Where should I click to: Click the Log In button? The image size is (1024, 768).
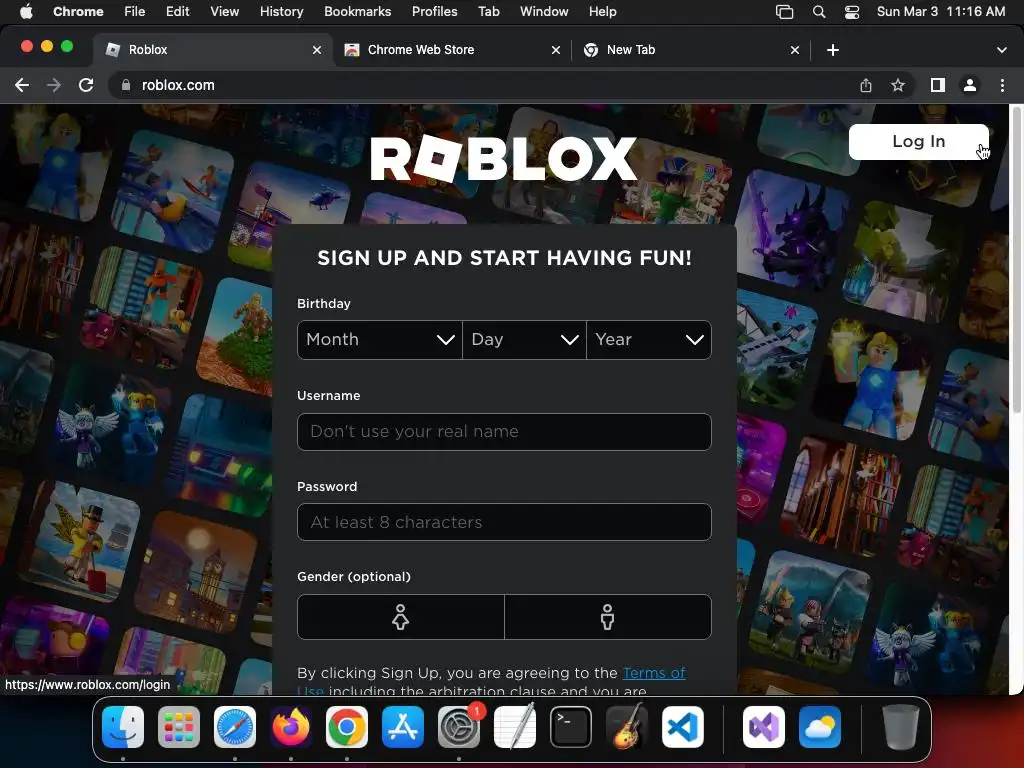click(918, 142)
